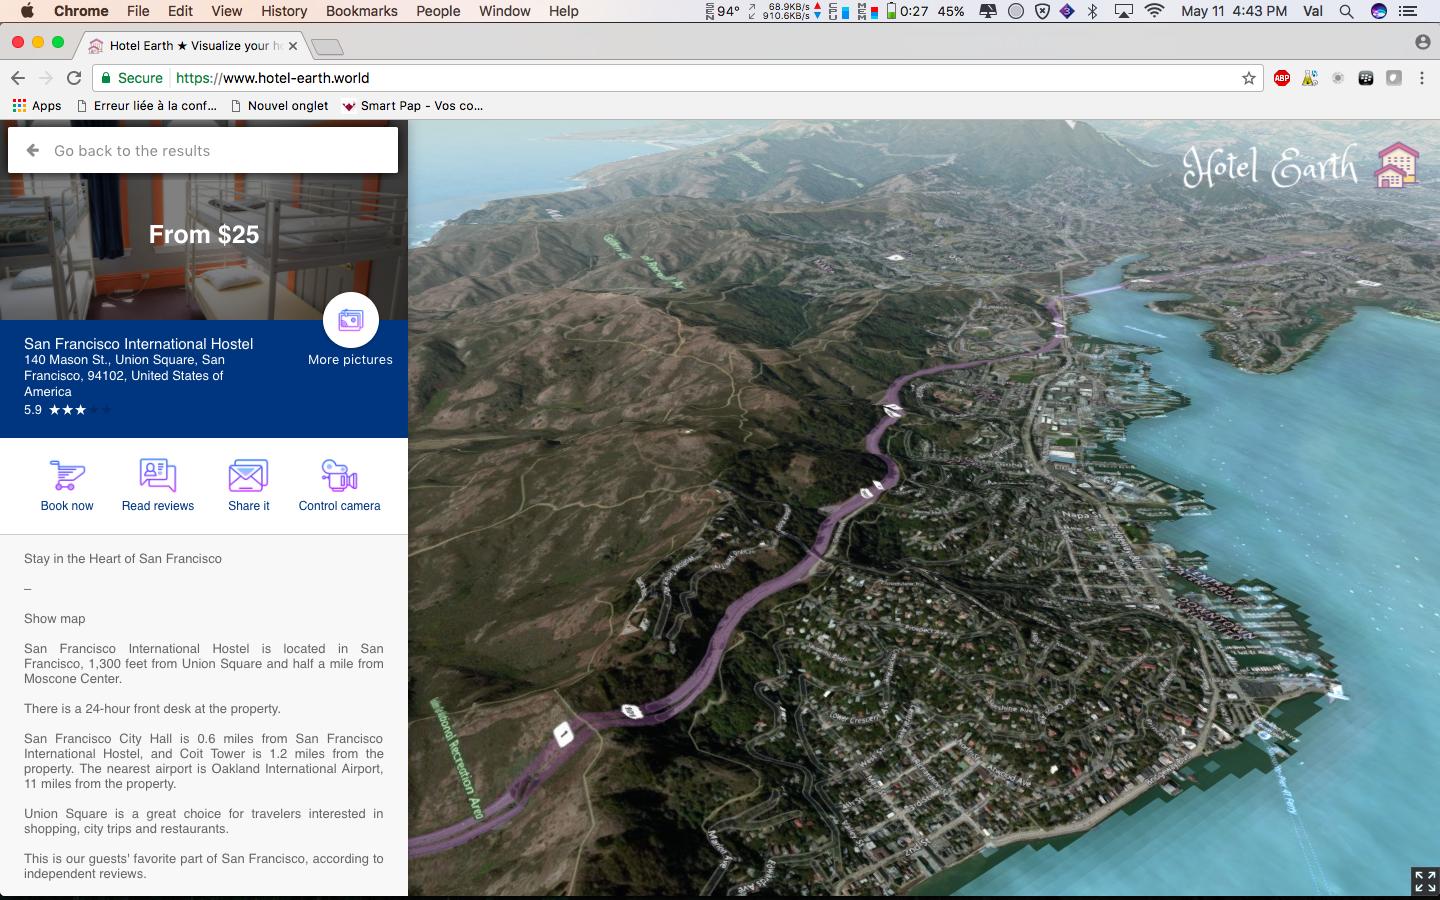Open the People menu
Screen dimensions: 1440x900
438,11
